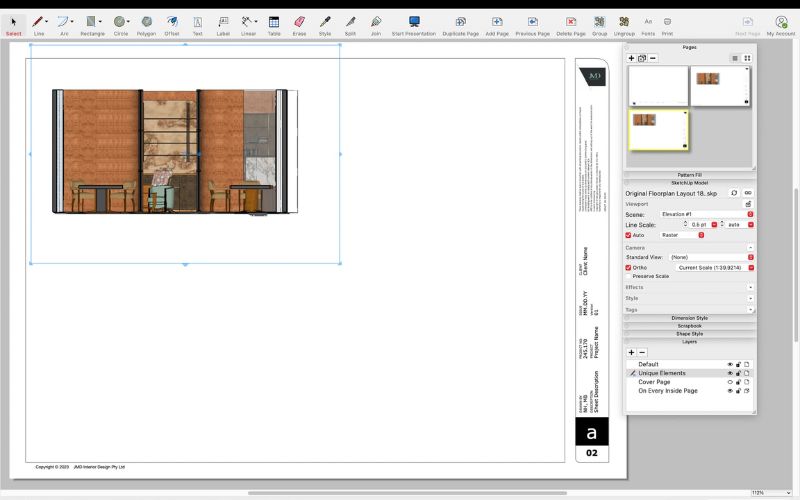Uncheck the Ortho checkbox
The width and height of the screenshot is (800, 500).
pyautogui.click(x=628, y=267)
